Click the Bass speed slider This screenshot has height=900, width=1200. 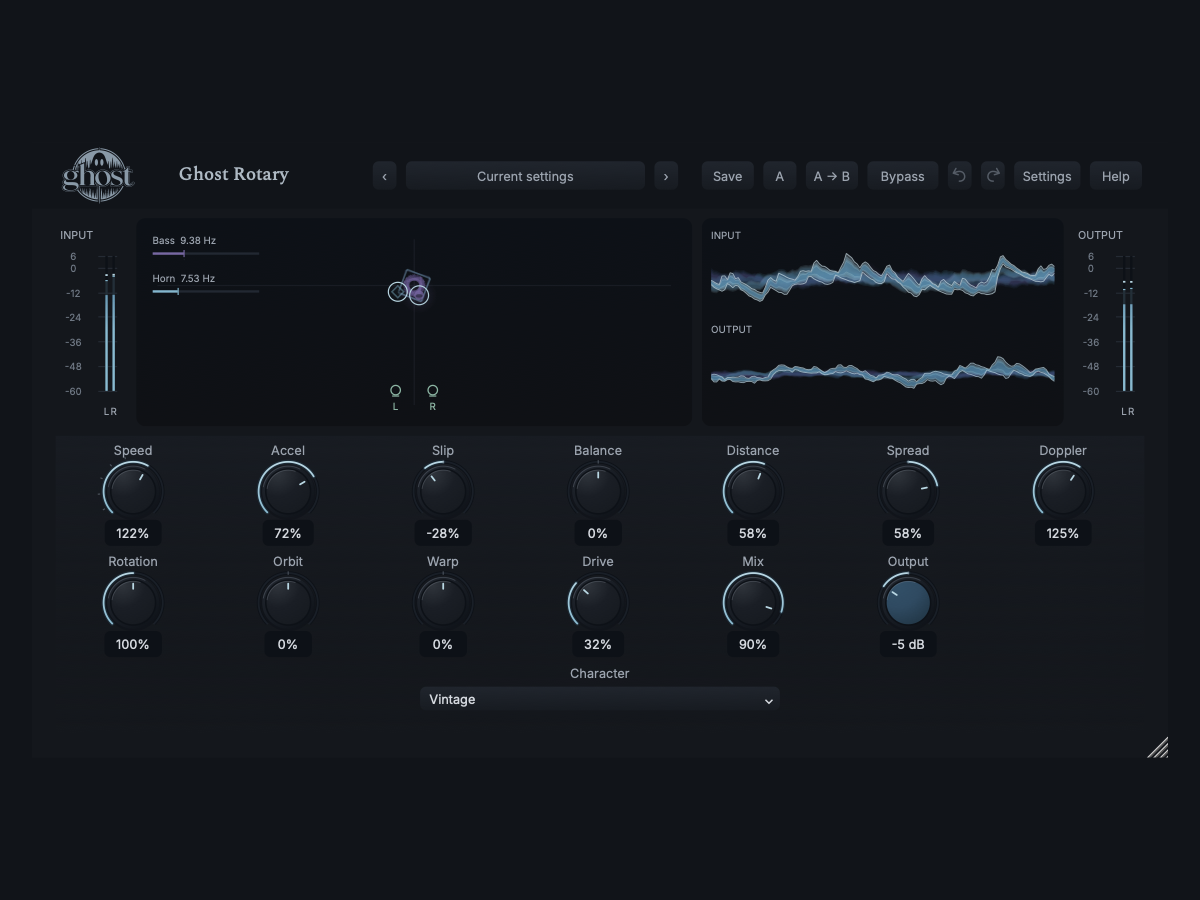click(206, 254)
